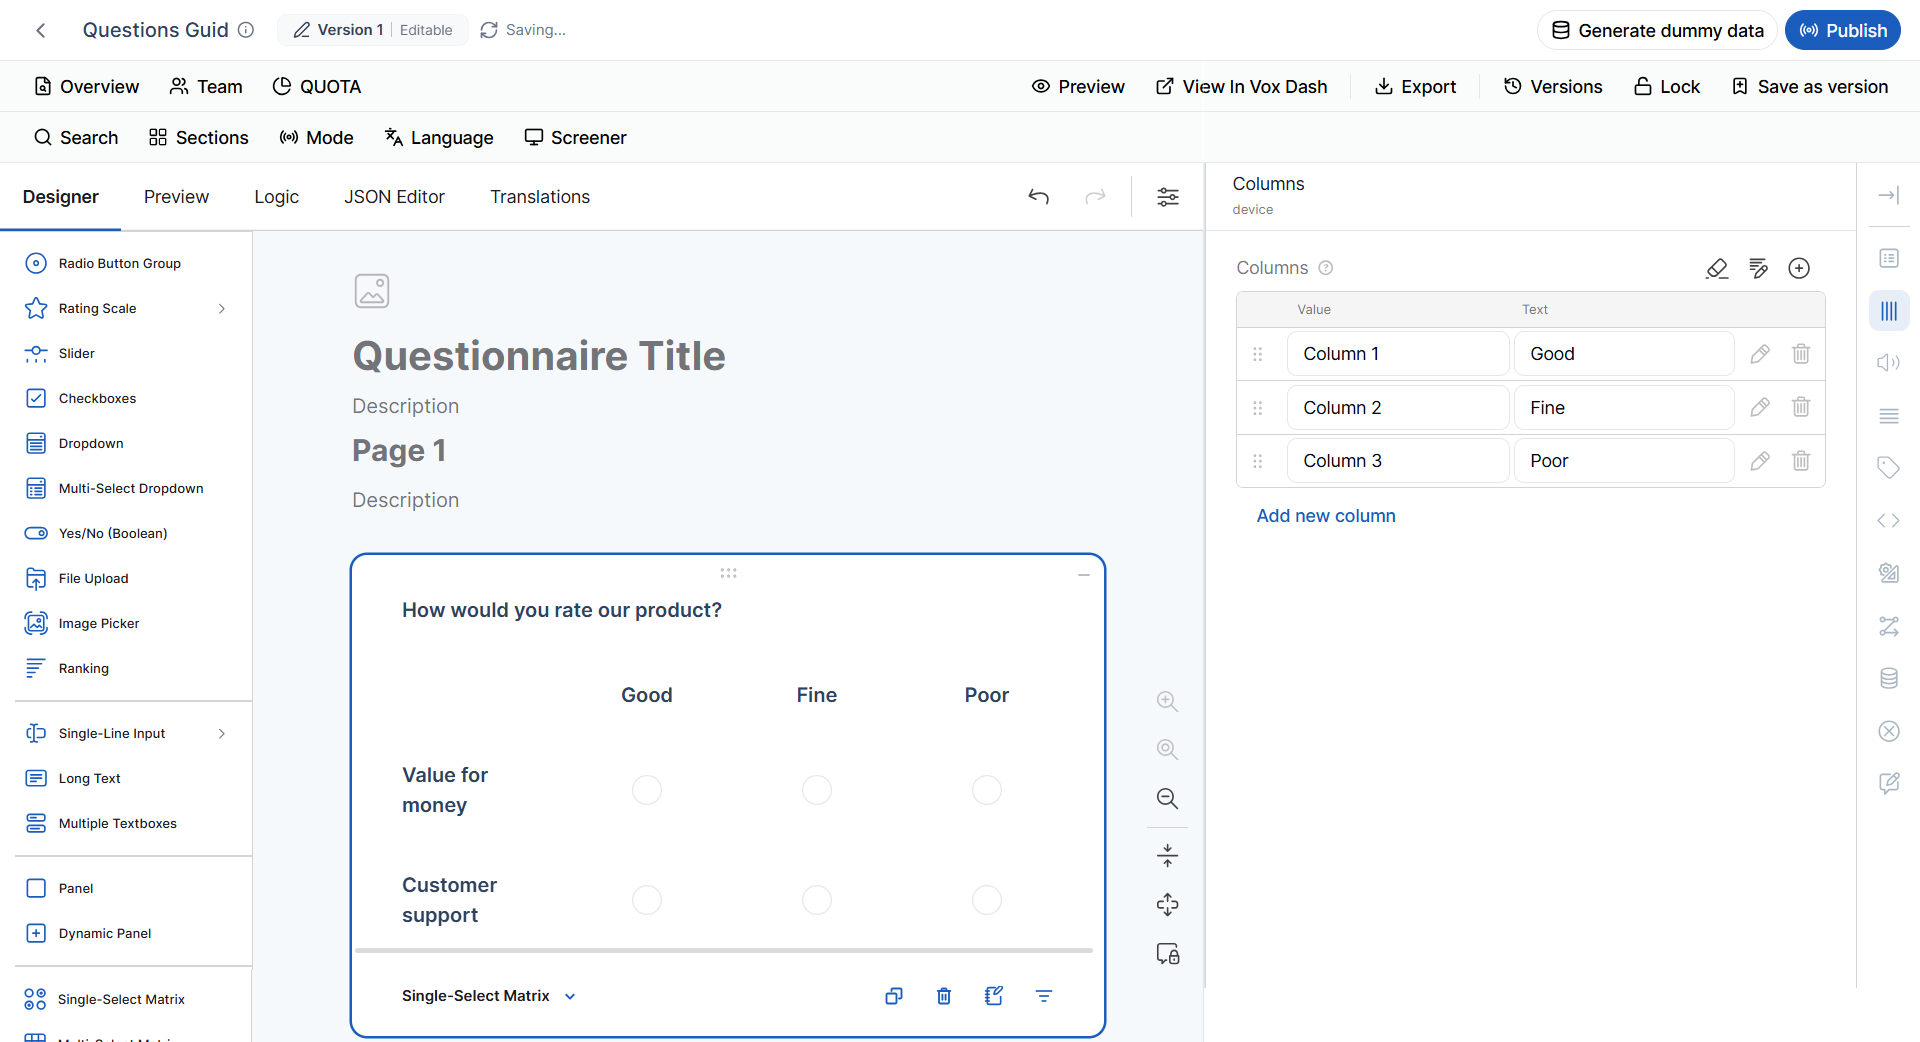
Task: Open the code brackets sidebar icon
Action: click(x=1889, y=520)
